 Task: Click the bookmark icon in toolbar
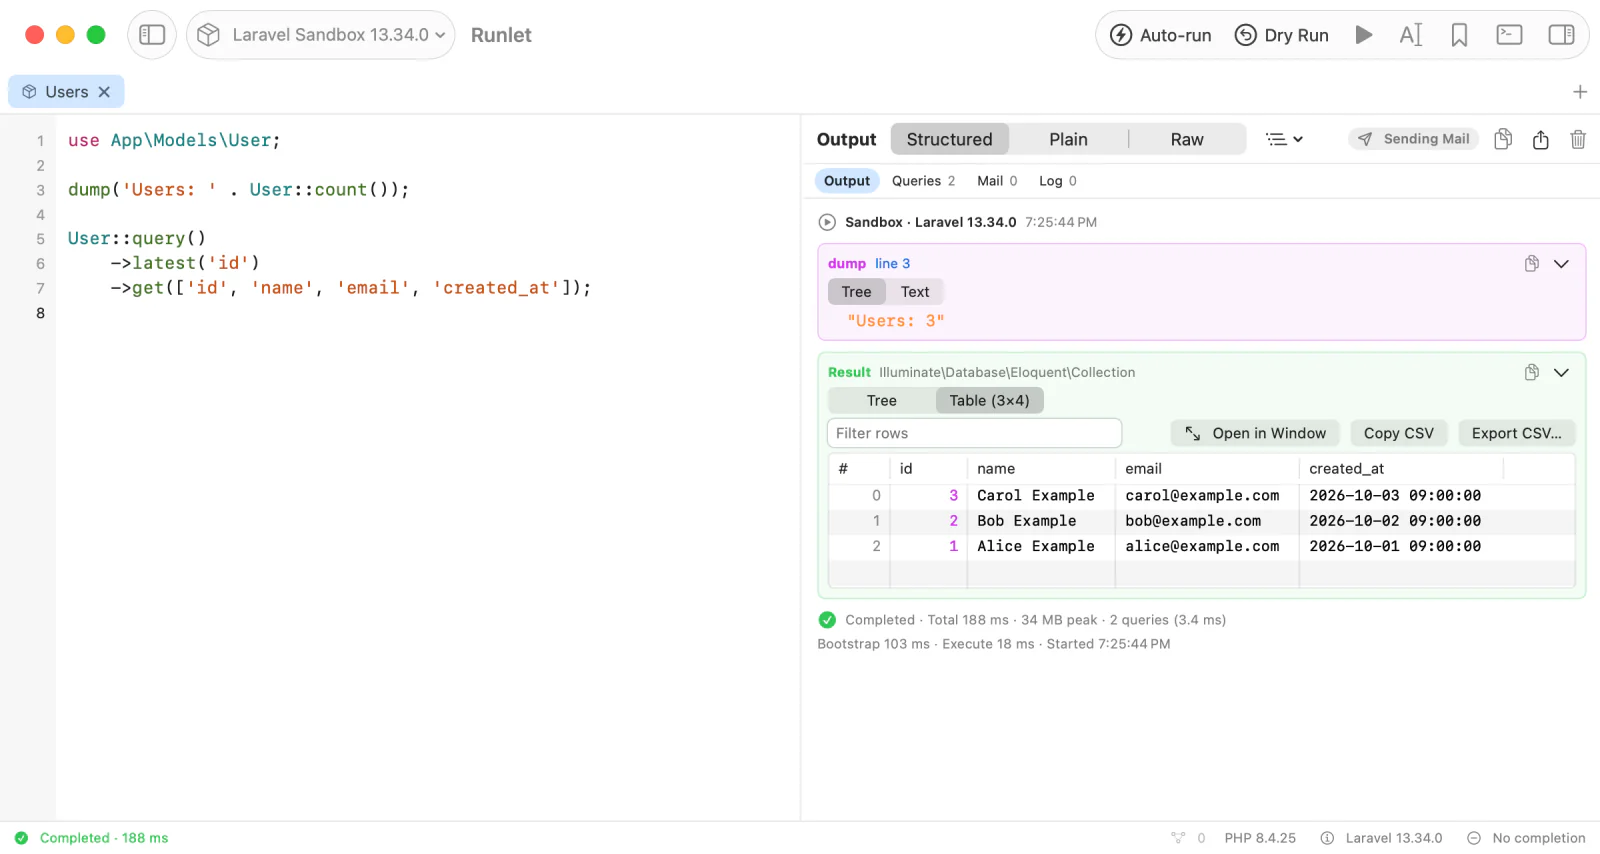click(x=1459, y=35)
